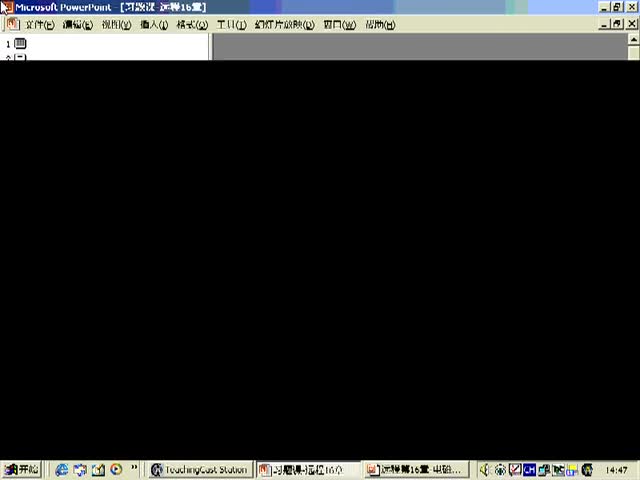
Task: Open the 帮助(H) menu
Action: click(380, 25)
